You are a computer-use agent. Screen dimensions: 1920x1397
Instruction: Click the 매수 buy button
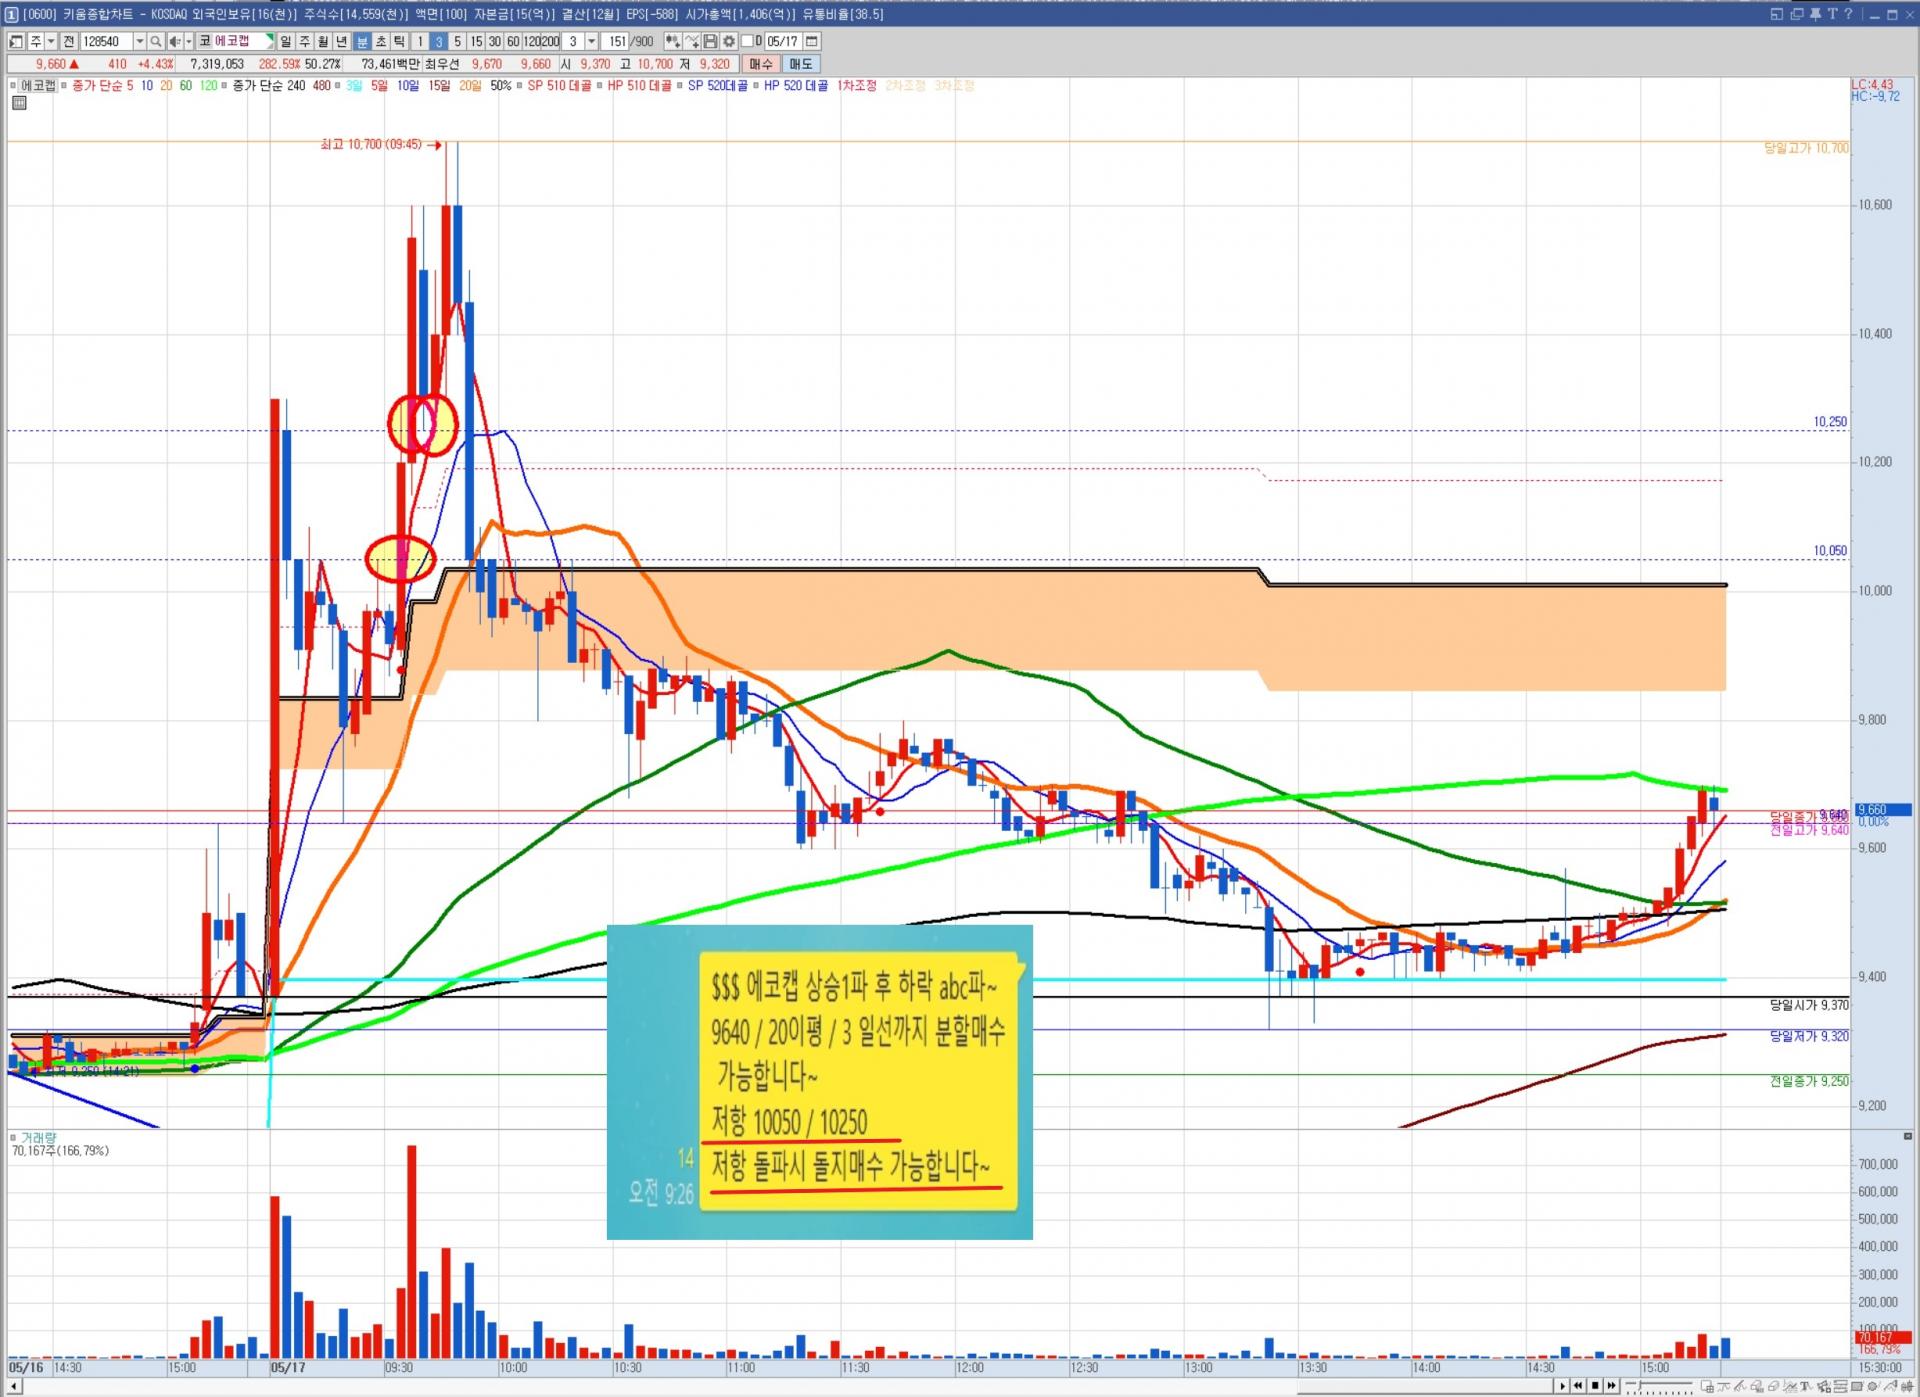tap(761, 64)
